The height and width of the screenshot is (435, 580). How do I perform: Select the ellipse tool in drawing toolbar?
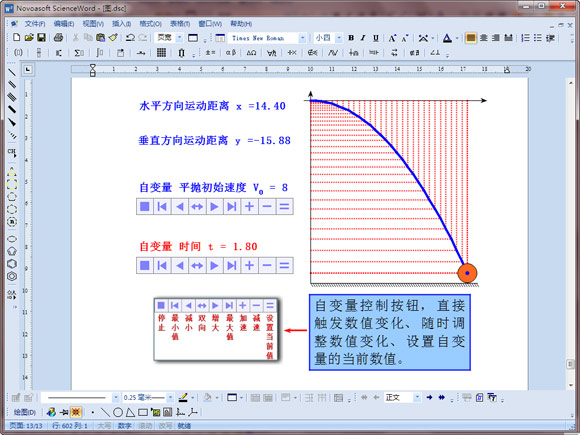(118, 412)
